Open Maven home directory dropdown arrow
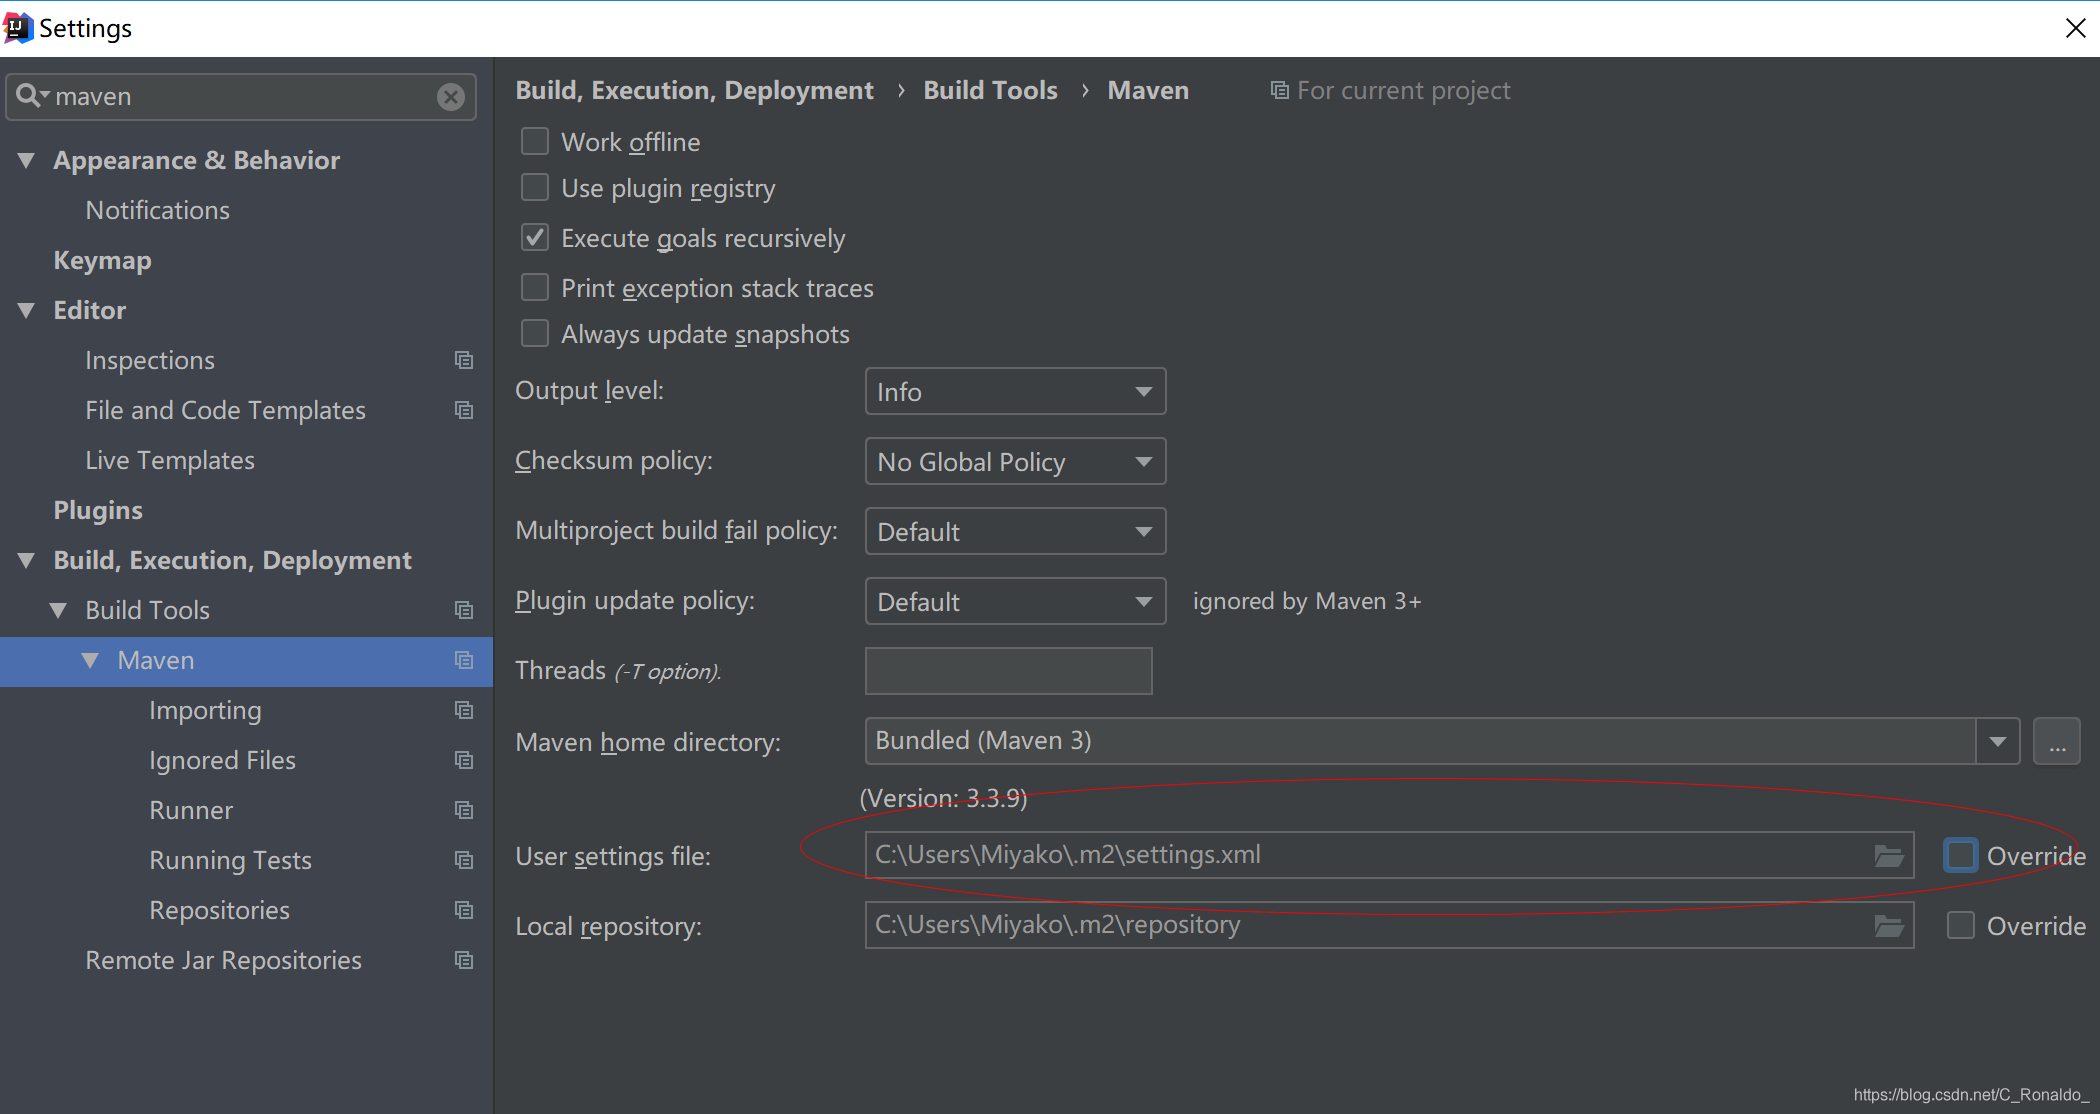 1998,741
